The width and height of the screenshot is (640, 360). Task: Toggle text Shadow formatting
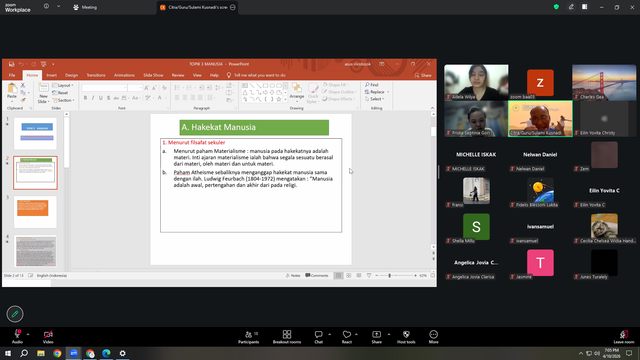[x=108, y=98]
